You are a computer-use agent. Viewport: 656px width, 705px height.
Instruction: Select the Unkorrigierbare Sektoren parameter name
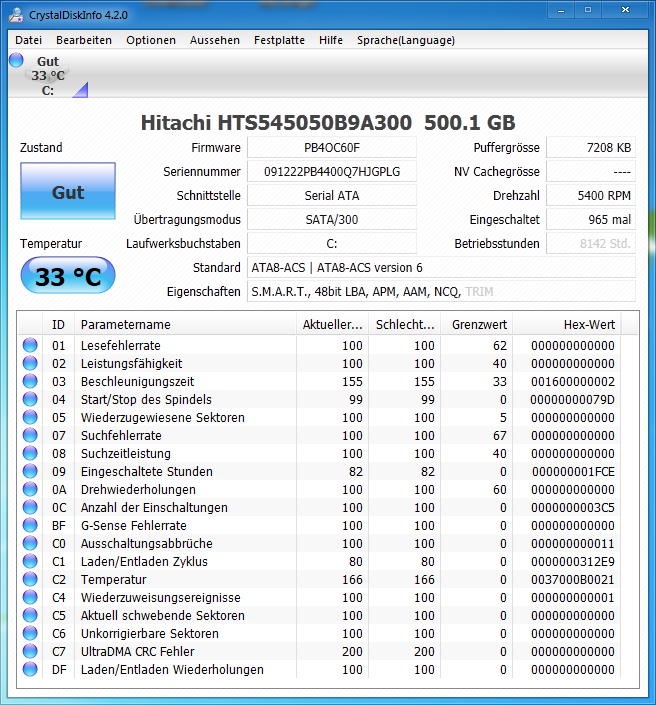[149, 634]
